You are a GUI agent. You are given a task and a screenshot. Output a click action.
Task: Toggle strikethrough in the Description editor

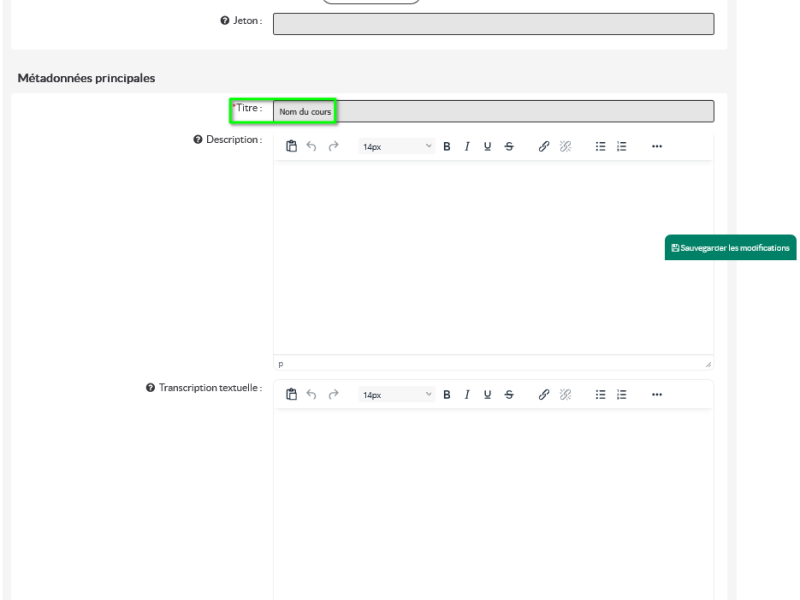click(x=509, y=146)
